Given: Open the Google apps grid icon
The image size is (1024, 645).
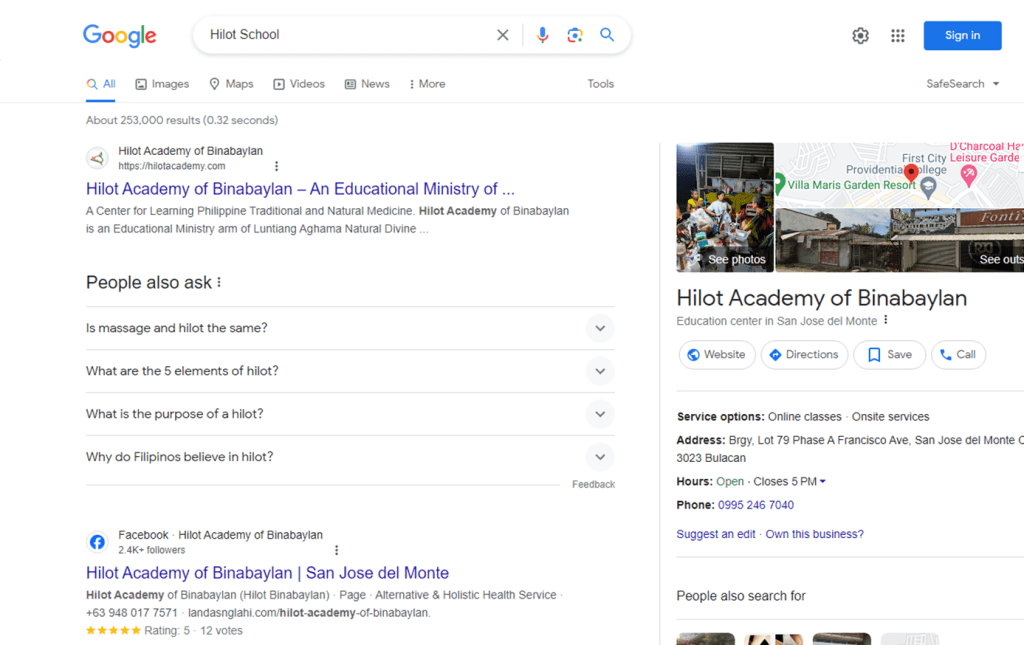Looking at the screenshot, I should [x=898, y=36].
